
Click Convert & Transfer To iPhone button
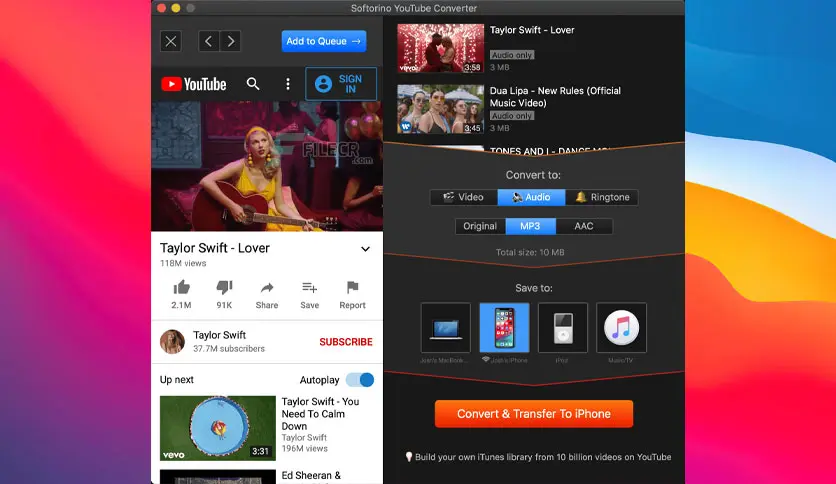pyautogui.click(x=534, y=414)
